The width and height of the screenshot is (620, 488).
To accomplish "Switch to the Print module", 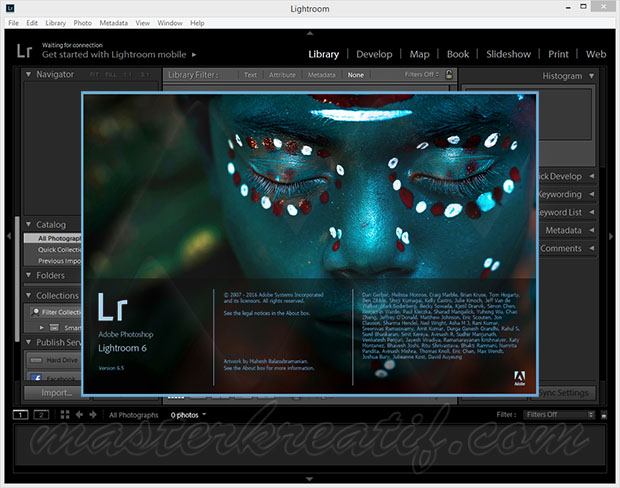I will click(x=558, y=54).
